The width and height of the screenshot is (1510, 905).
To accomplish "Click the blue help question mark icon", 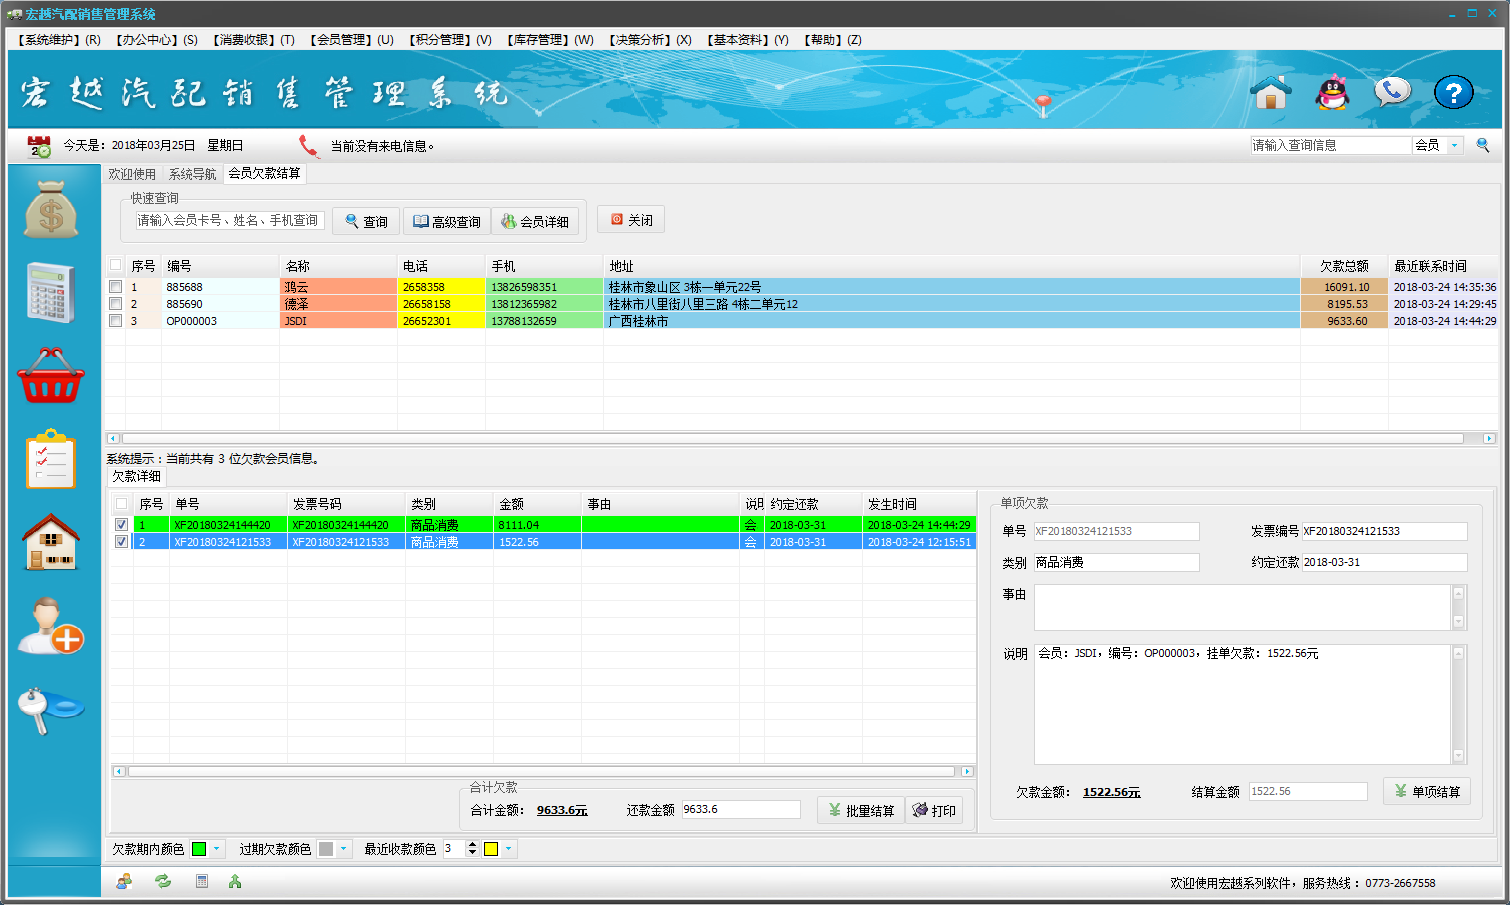I will point(1453,93).
